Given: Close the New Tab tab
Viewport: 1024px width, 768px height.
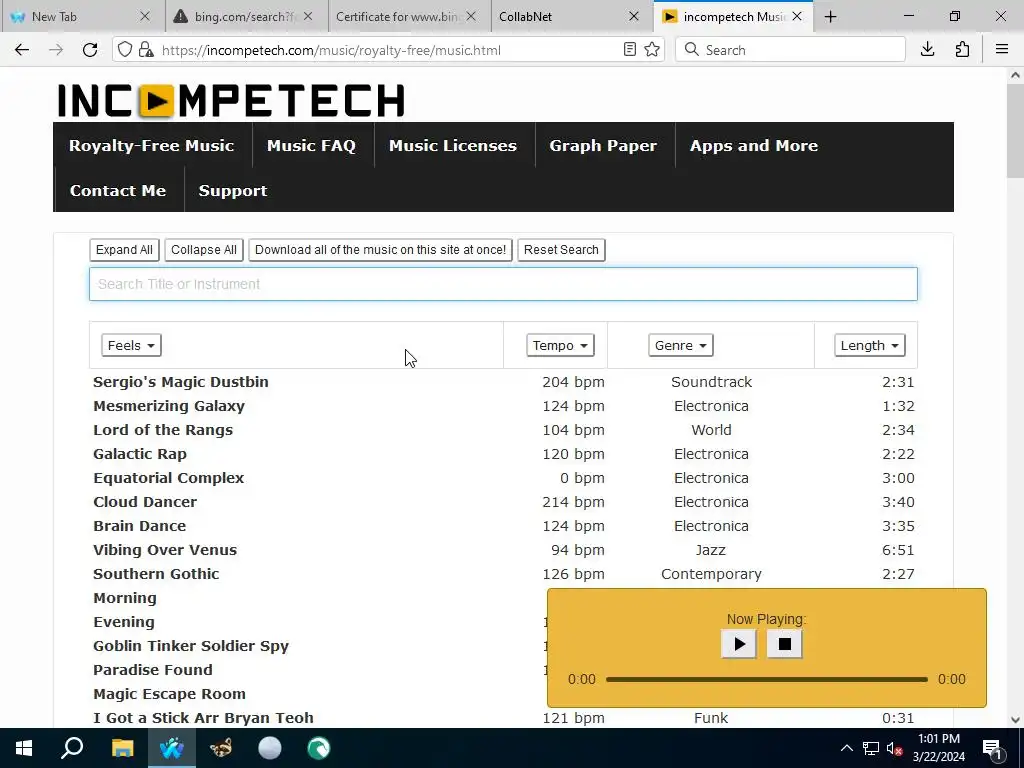Looking at the screenshot, I should coord(145,16).
